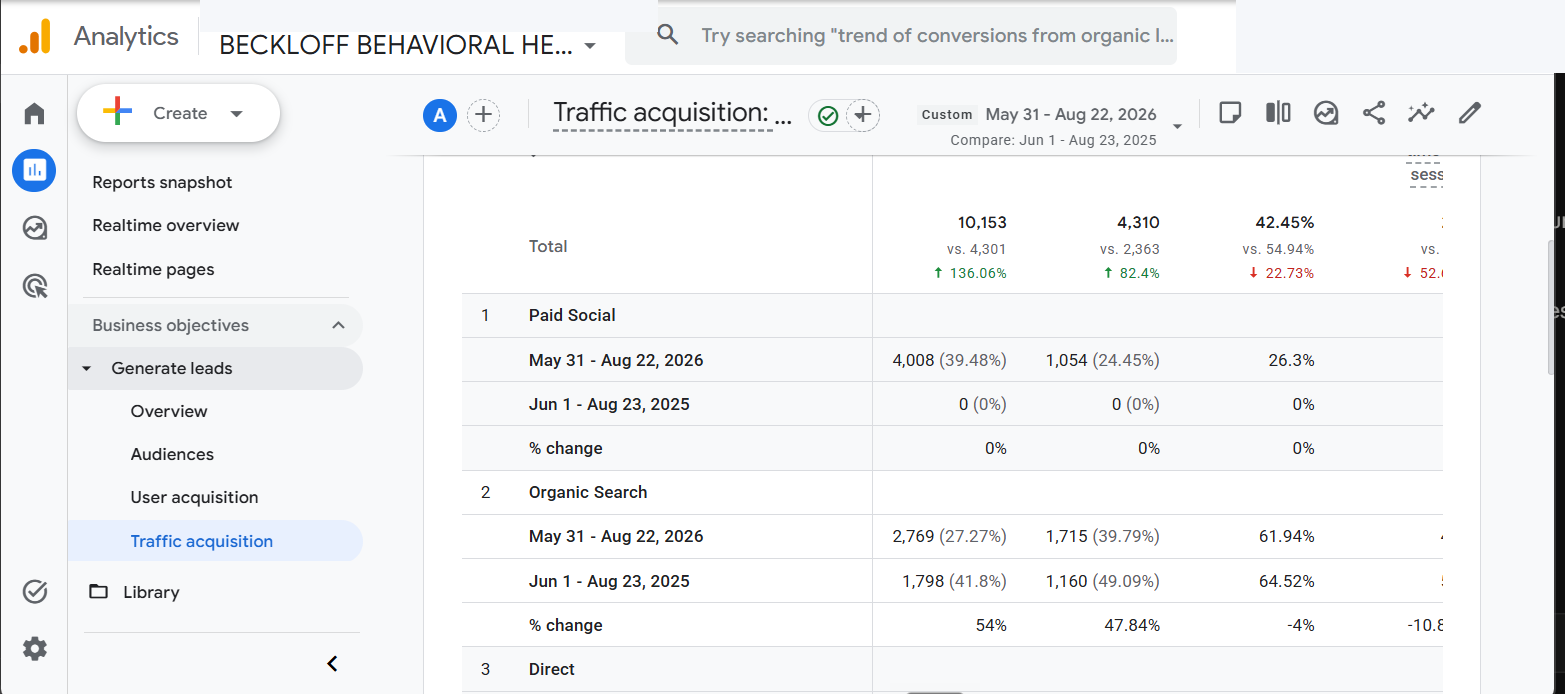Screen dimensions: 1565x694
Task: Click the Customize report pencil icon
Action: click(x=1469, y=113)
